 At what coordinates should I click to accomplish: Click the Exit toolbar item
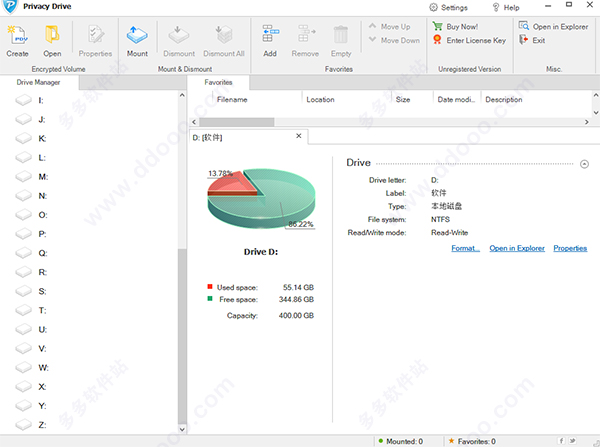coord(532,40)
